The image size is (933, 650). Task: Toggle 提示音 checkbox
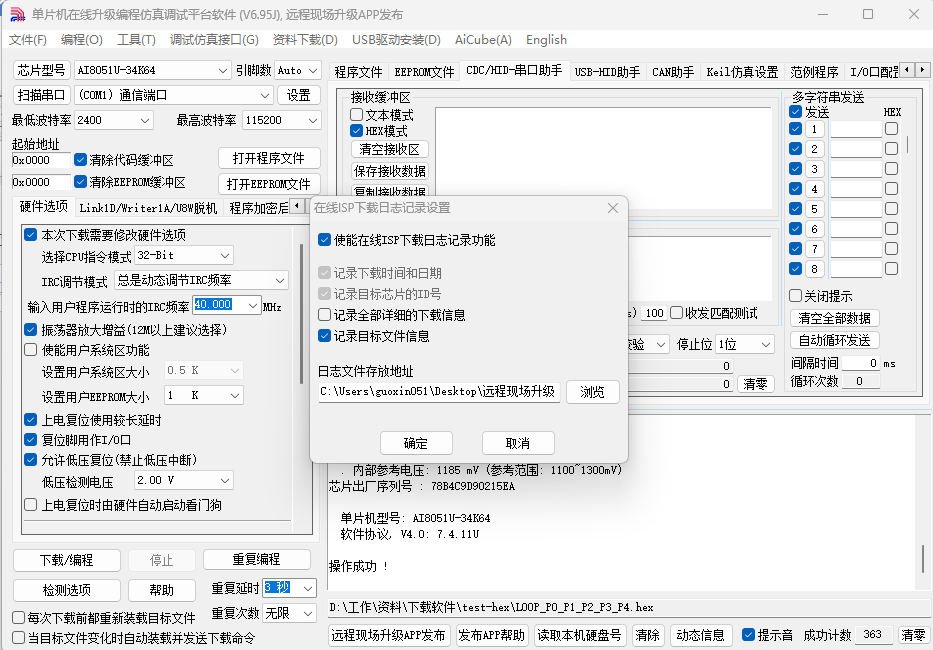(x=749, y=635)
